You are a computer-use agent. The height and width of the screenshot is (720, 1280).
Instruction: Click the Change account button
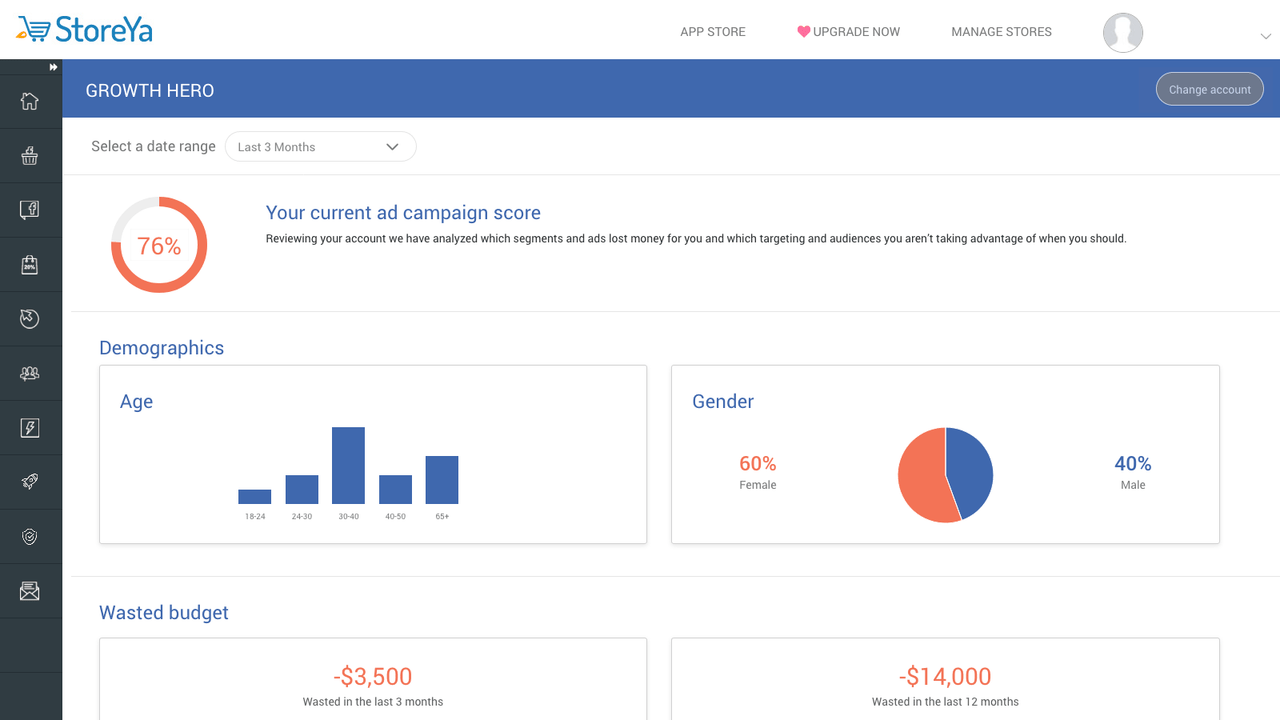pyautogui.click(x=1210, y=89)
